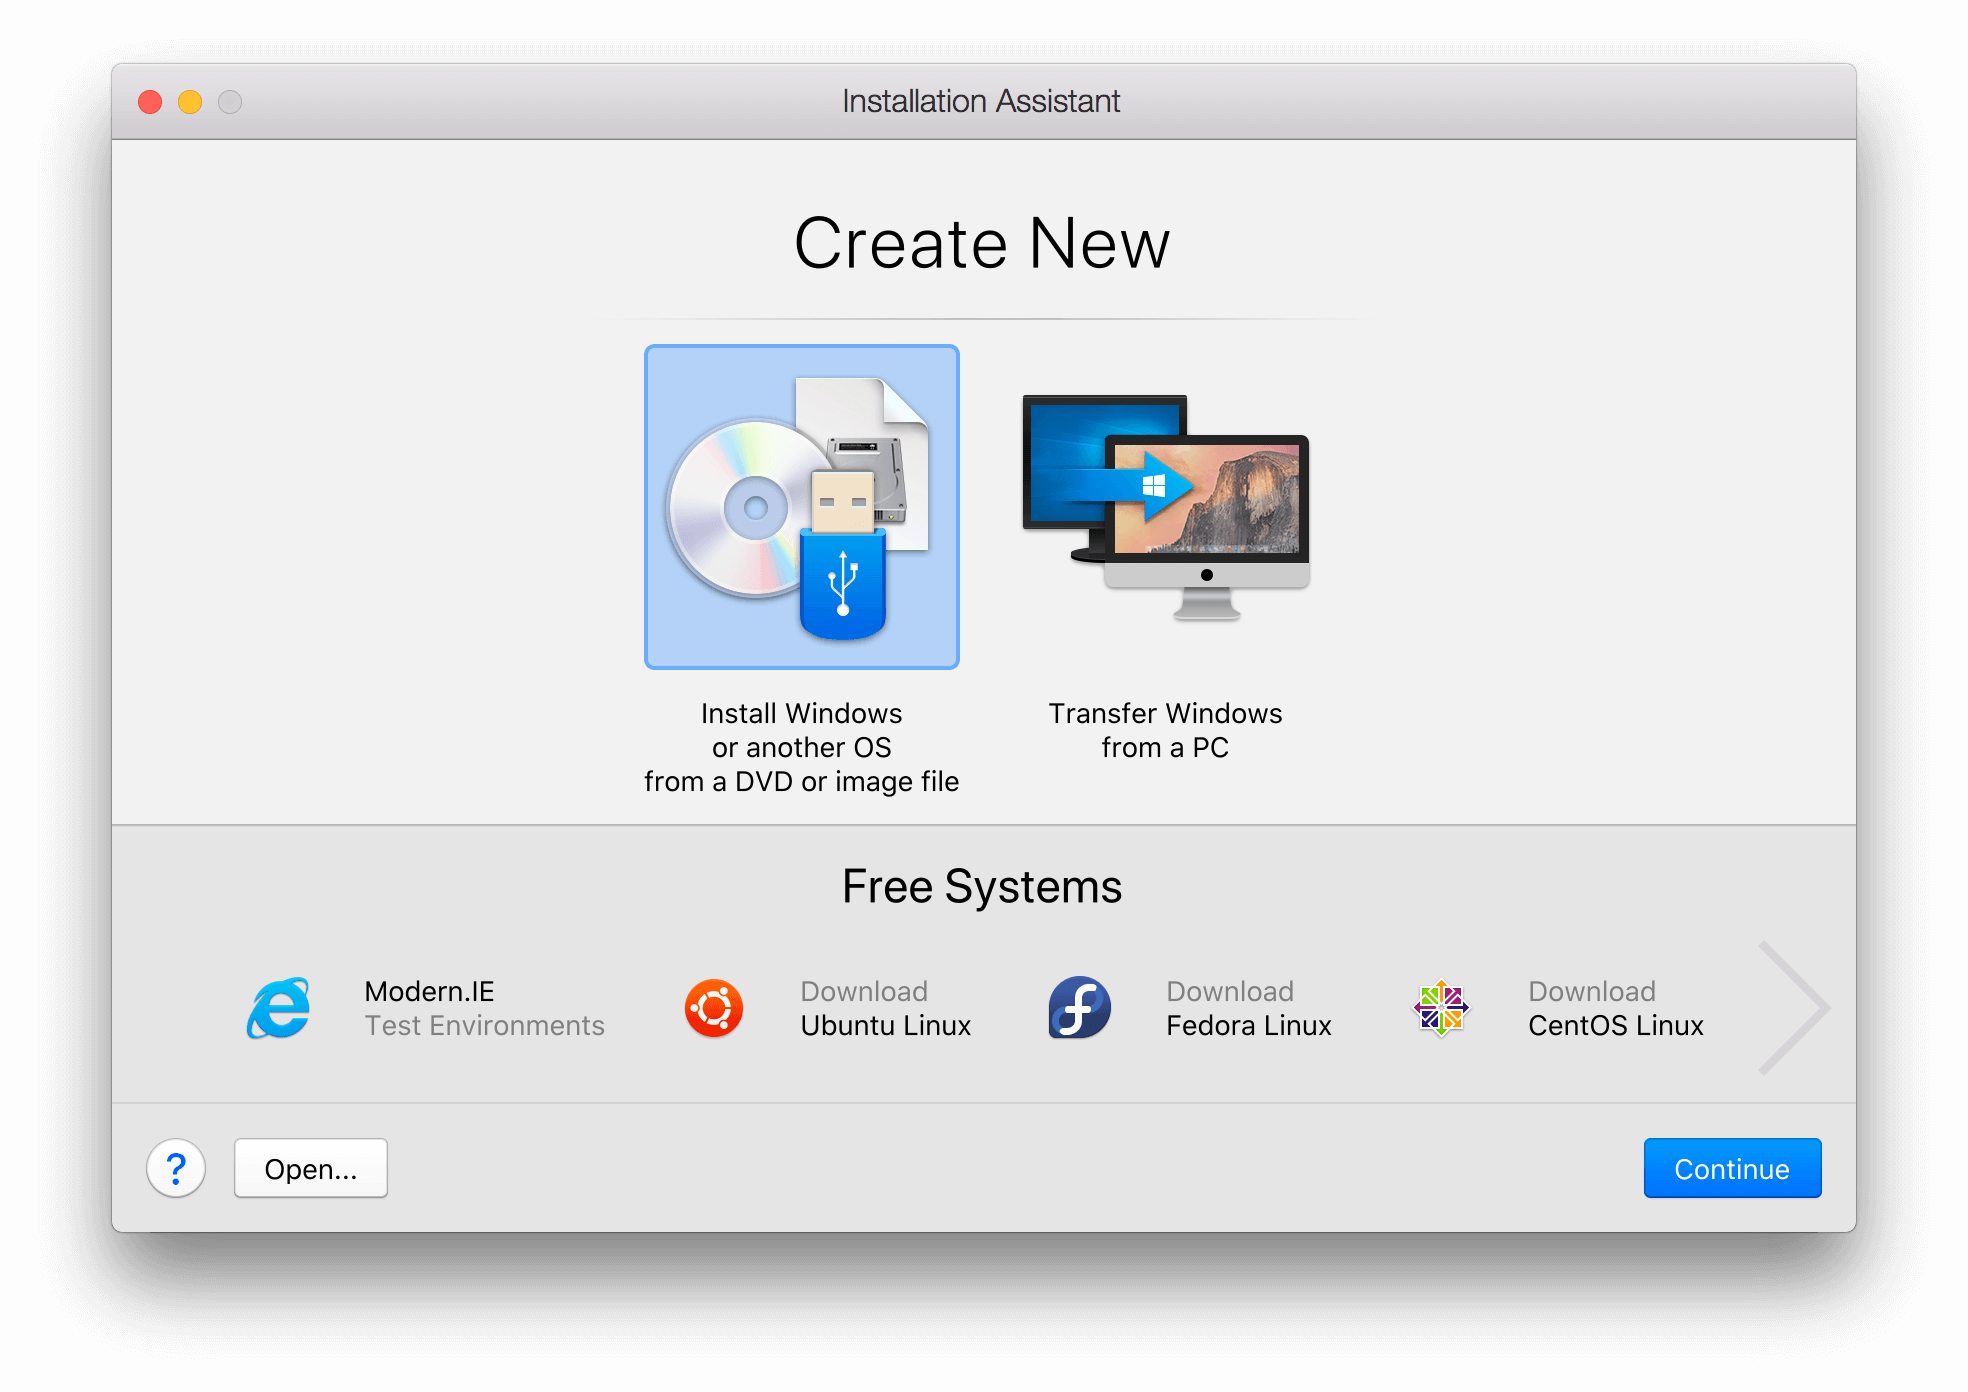Viewport: 1968px width, 1392px height.
Task: Minimize the window with the yellow button
Action: point(190,102)
